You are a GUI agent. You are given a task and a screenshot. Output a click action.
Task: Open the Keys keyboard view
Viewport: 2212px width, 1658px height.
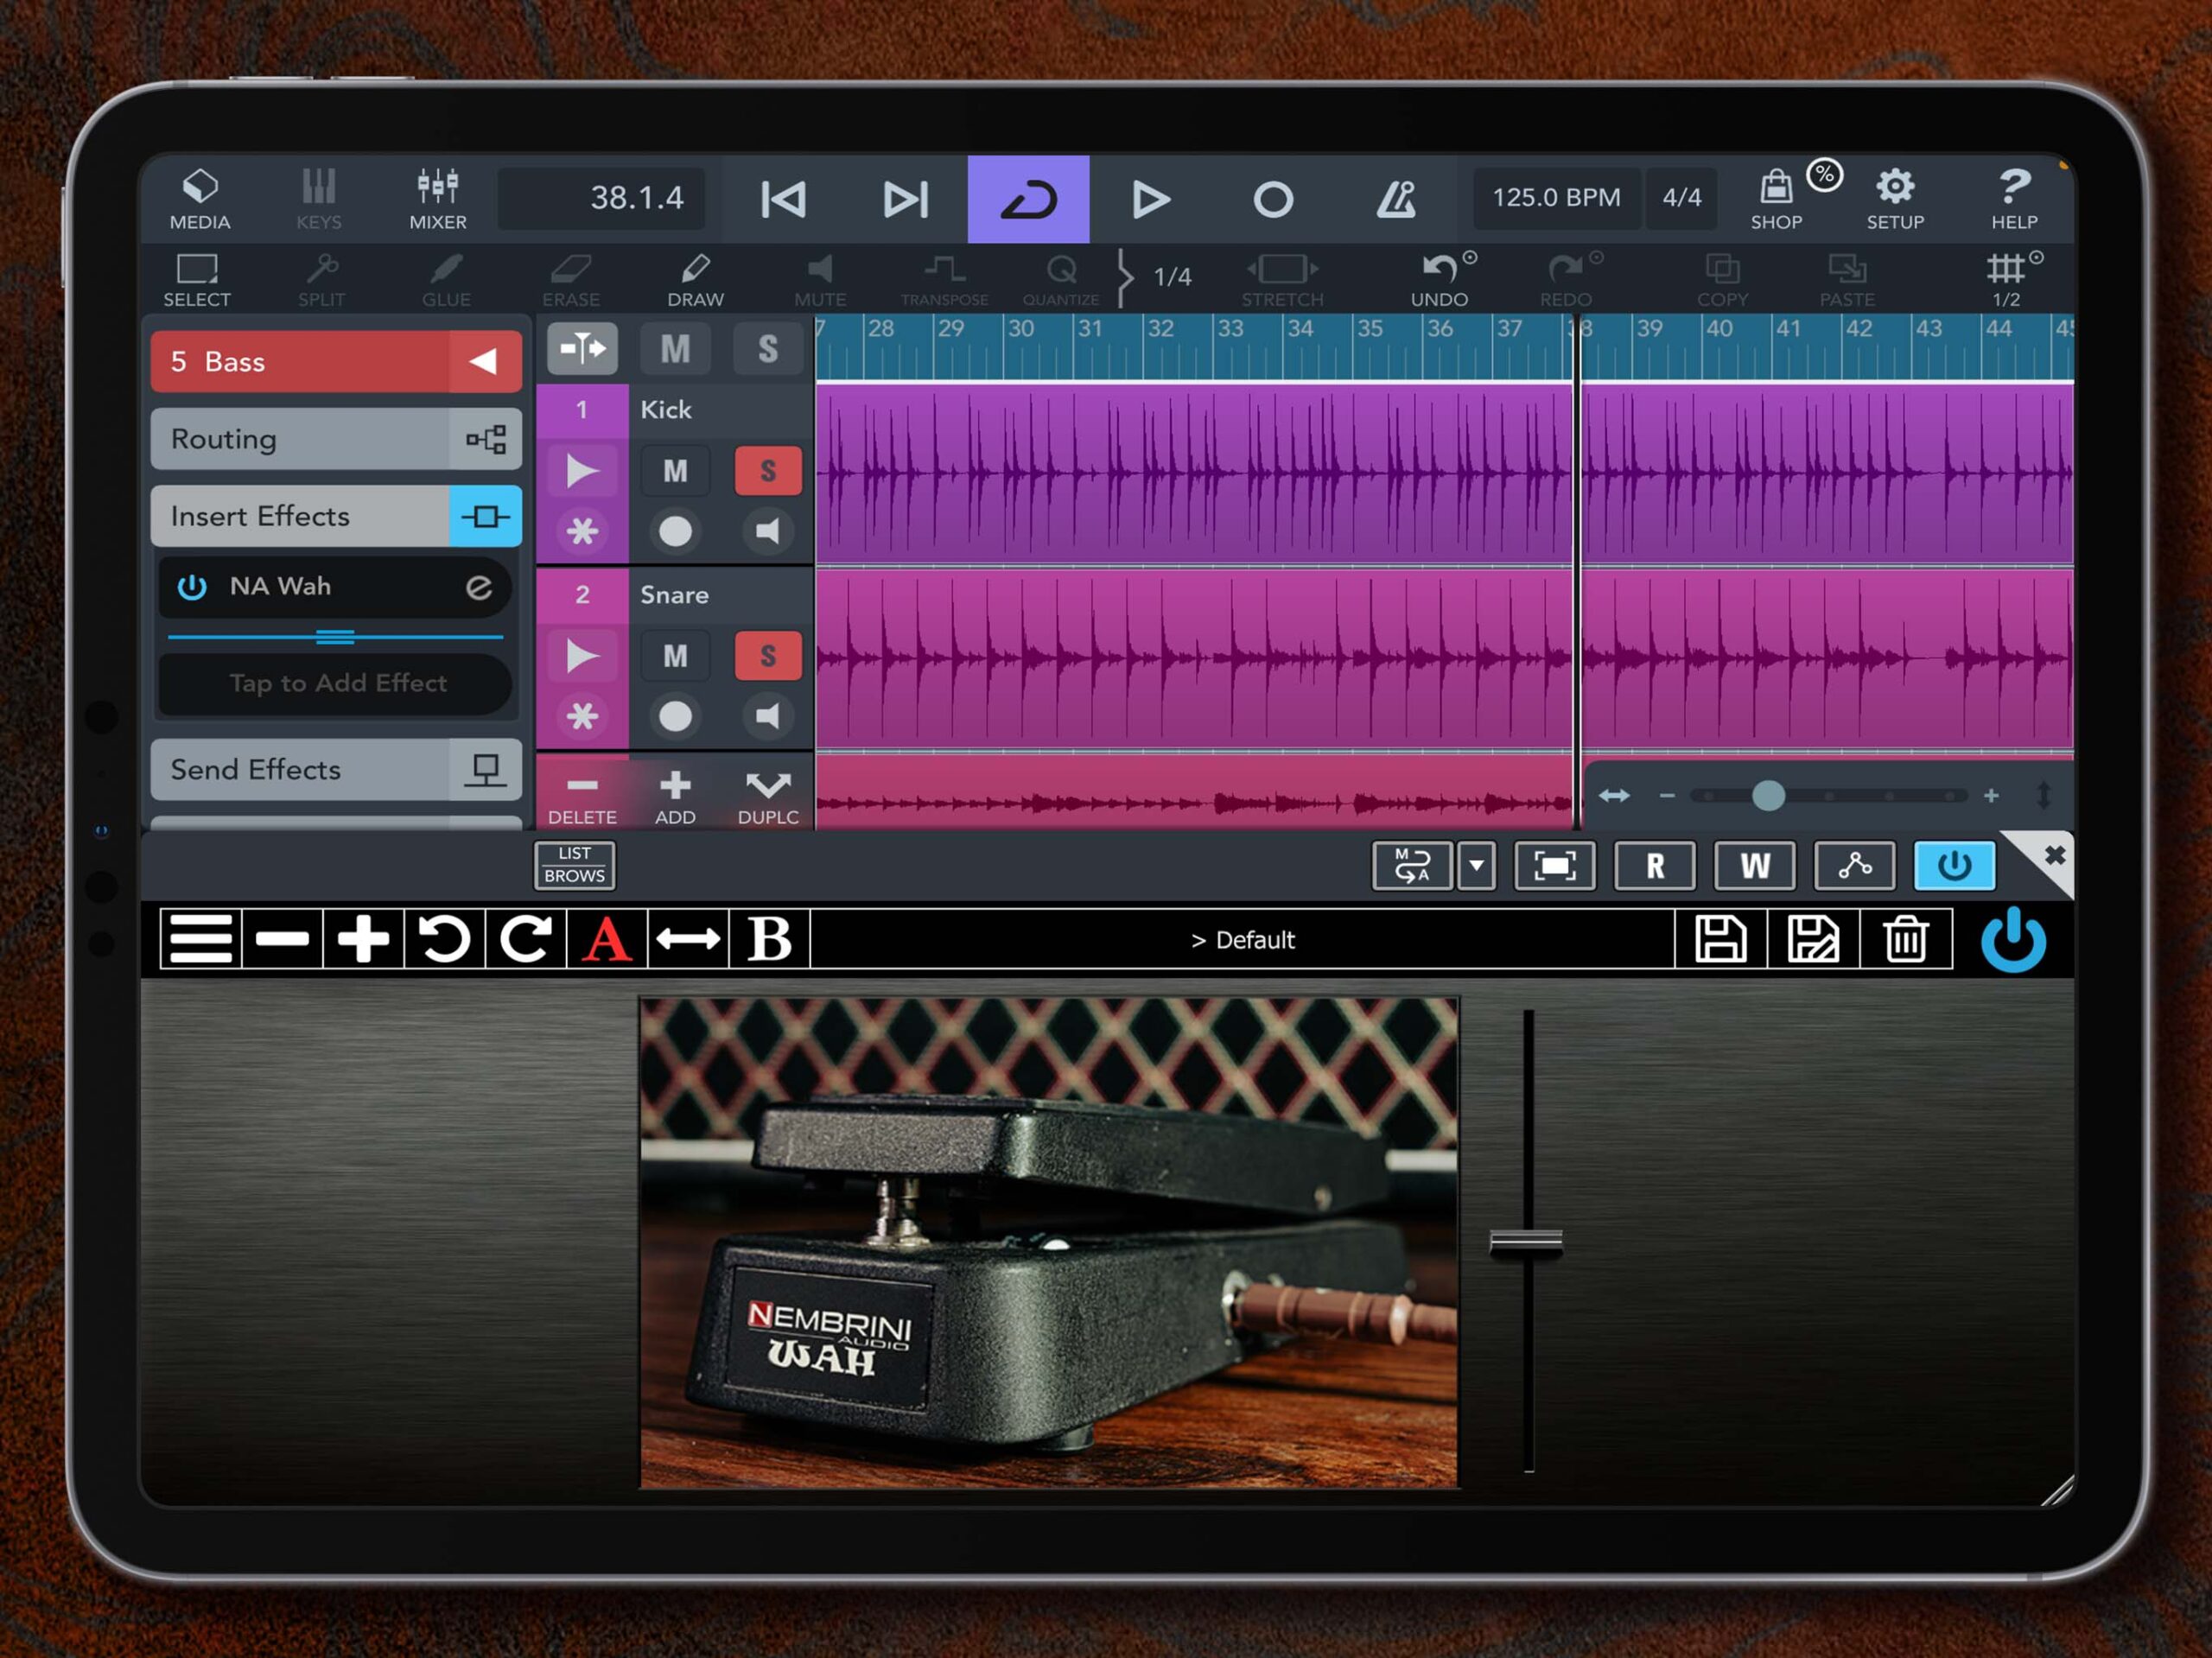(x=318, y=198)
